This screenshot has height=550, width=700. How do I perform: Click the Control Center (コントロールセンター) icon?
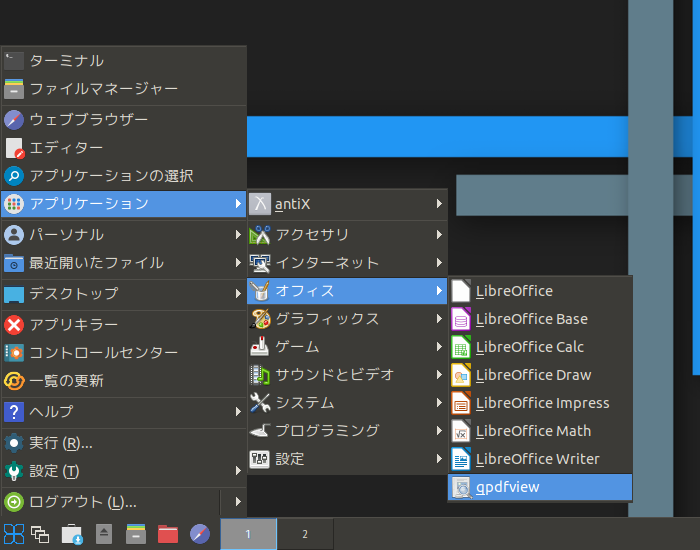click(14, 353)
